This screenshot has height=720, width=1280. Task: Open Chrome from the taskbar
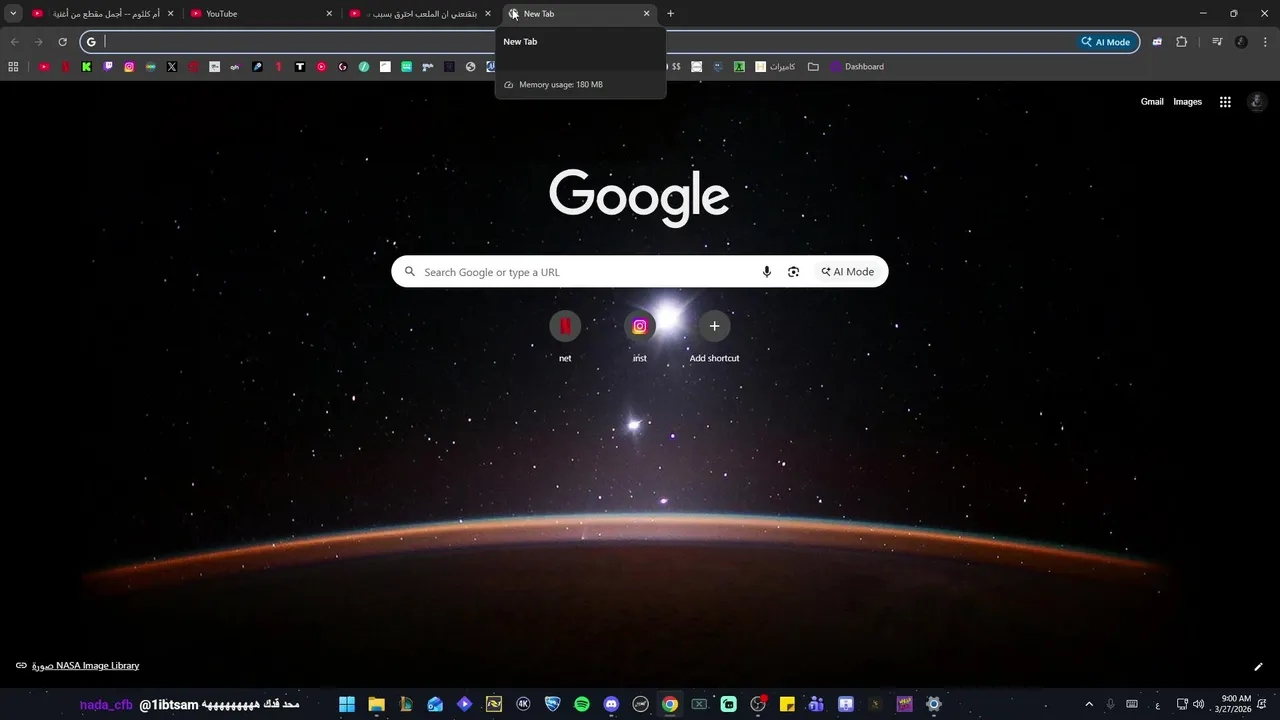tap(670, 704)
